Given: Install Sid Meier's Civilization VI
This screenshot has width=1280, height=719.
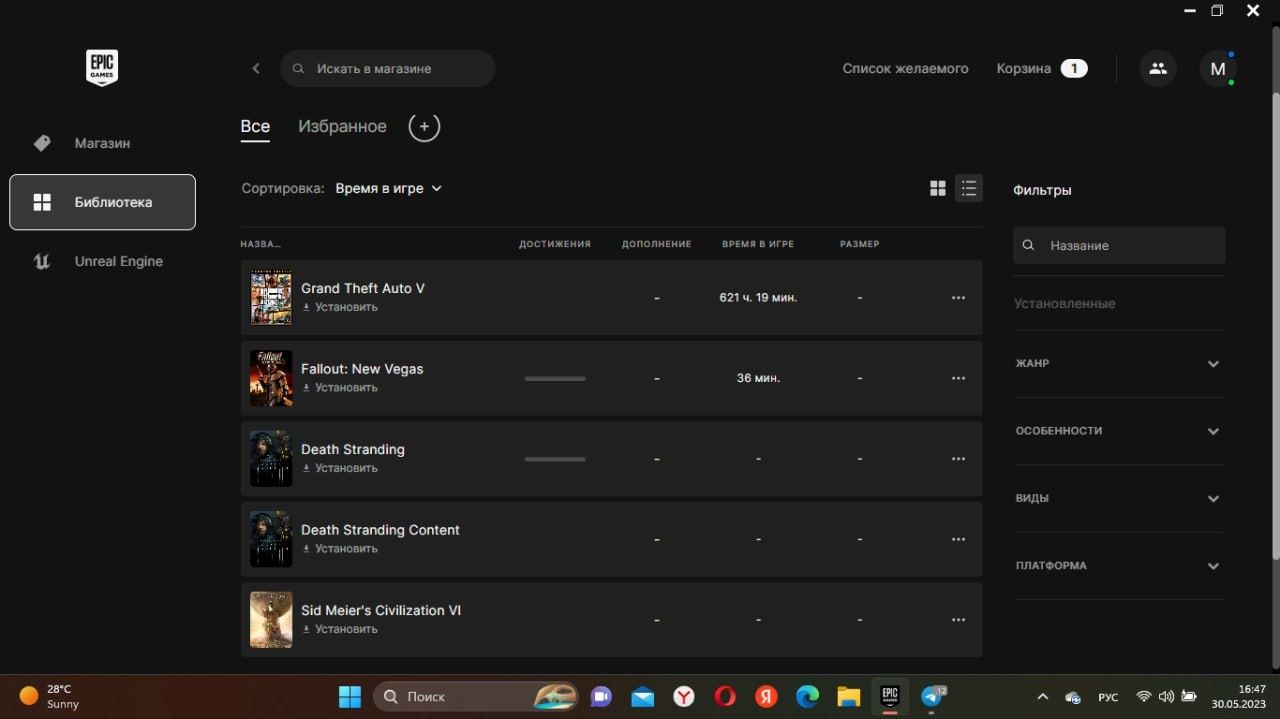Looking at the screenshot, I should 340,629.
